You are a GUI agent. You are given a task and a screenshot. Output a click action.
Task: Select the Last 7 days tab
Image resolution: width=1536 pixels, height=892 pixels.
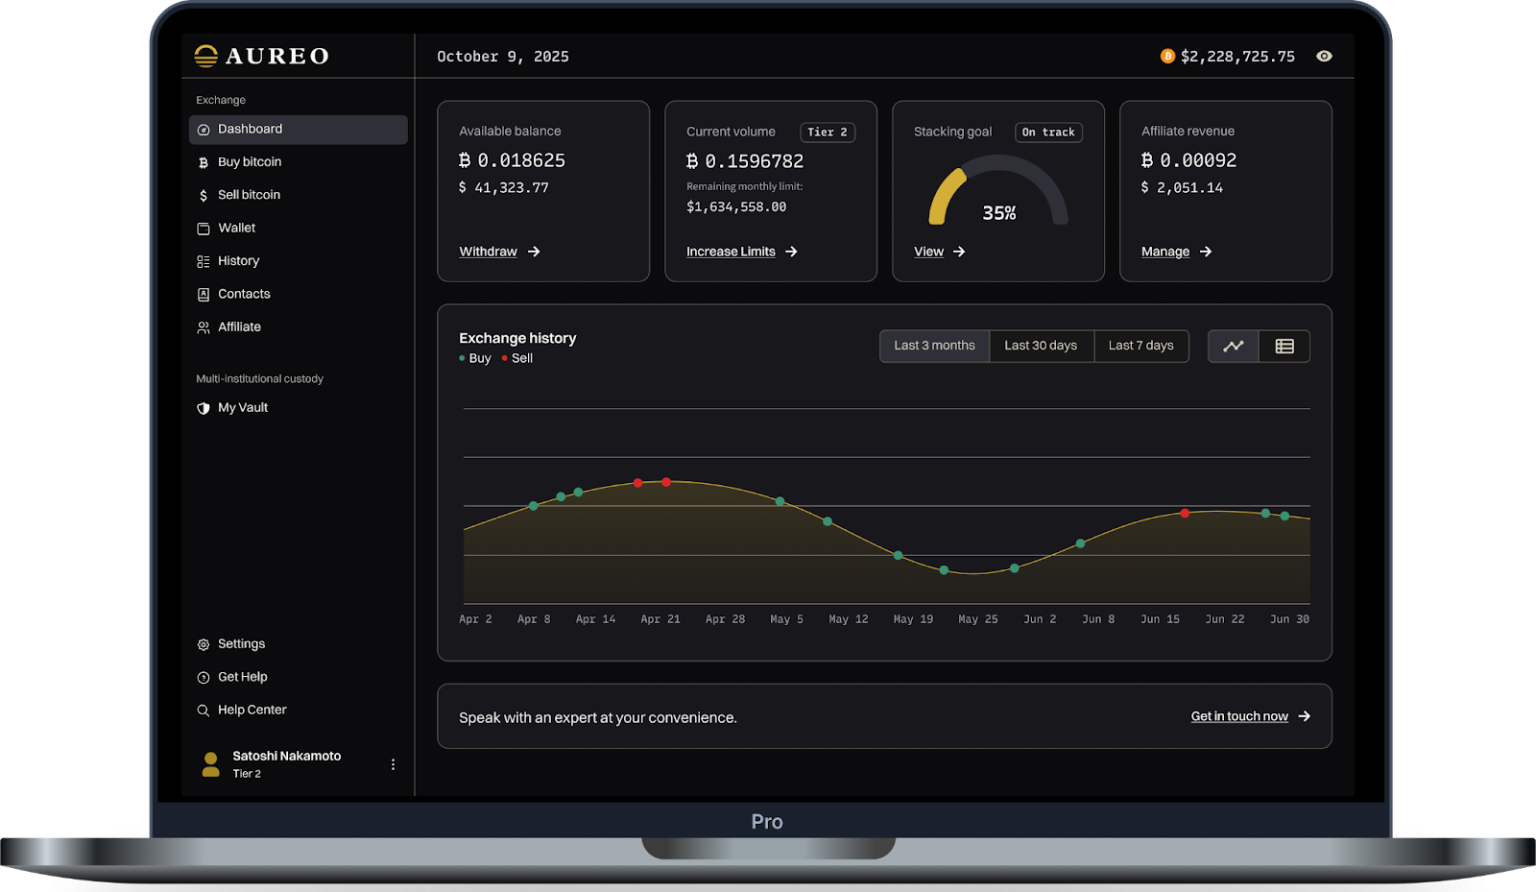pyautogui.click(x=1140, y=346)
